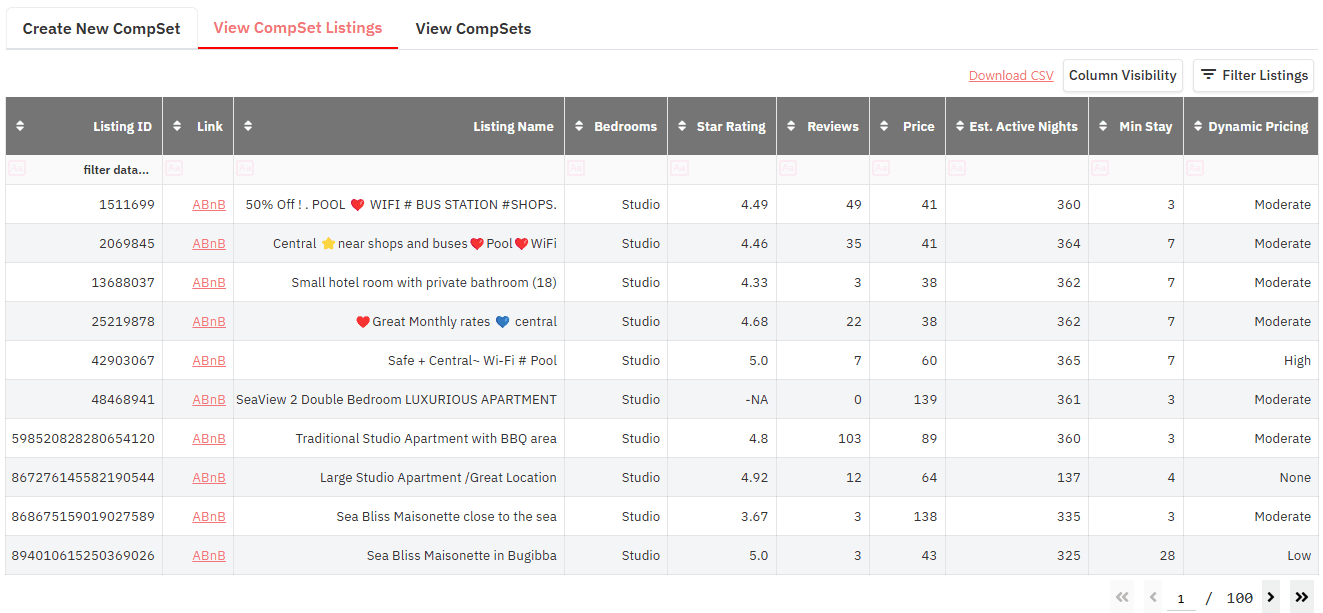Open ABnB link for listing 2069845
This screenshot has width=1323, height=613.
pos(209,243)
